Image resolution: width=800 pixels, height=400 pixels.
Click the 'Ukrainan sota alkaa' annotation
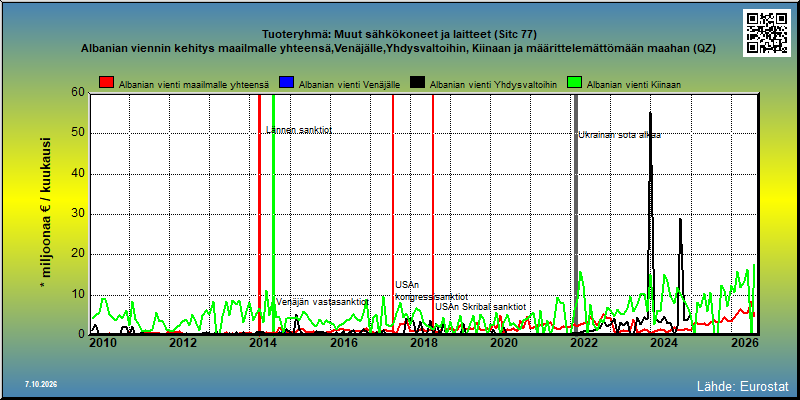tap(619, 135)
